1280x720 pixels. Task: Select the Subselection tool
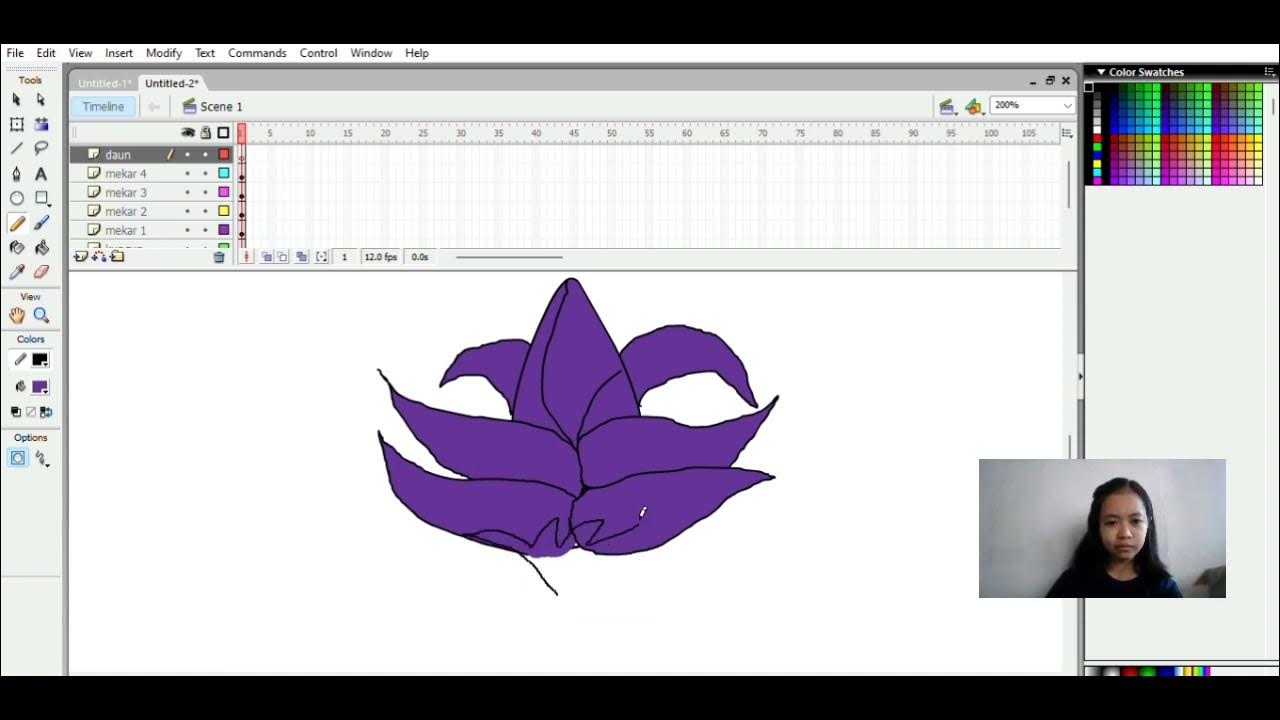pos(41,100)
